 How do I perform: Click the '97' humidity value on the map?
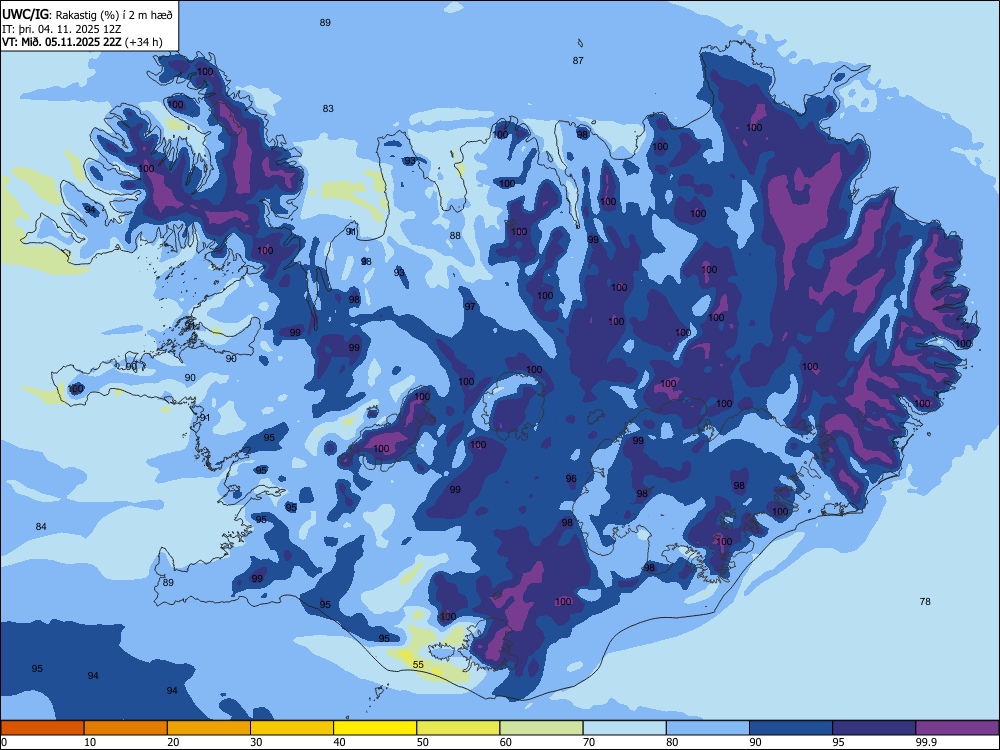[x=470, y=307]
